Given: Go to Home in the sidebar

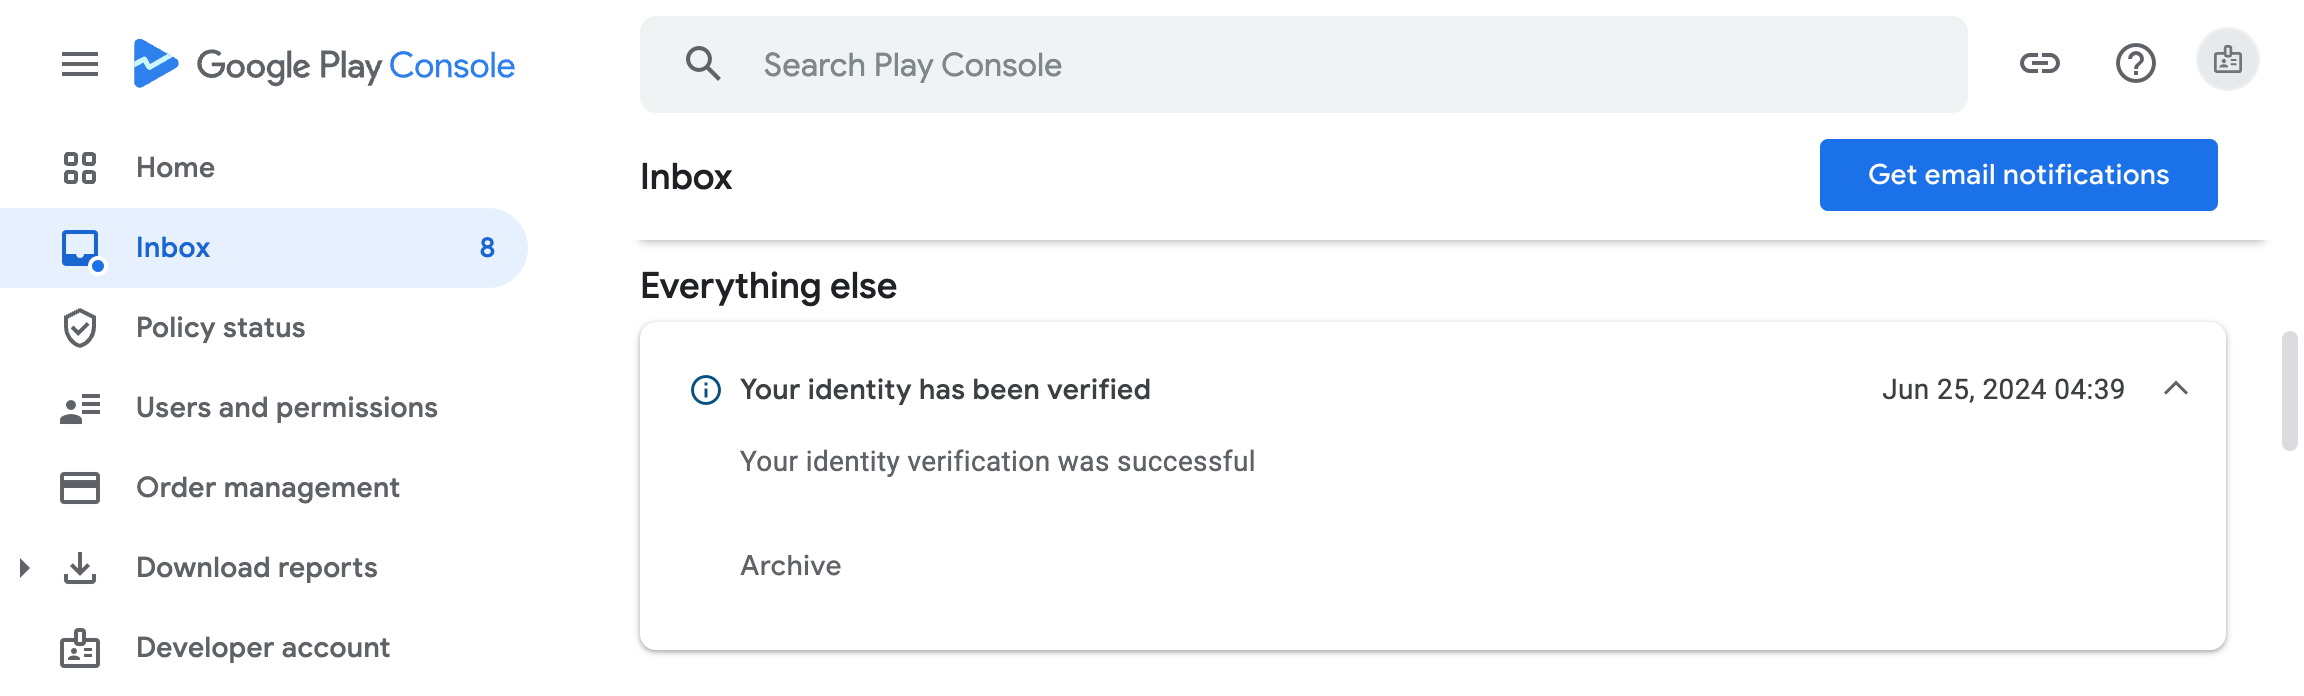Looking at the screenshot, I should point(176,167).
